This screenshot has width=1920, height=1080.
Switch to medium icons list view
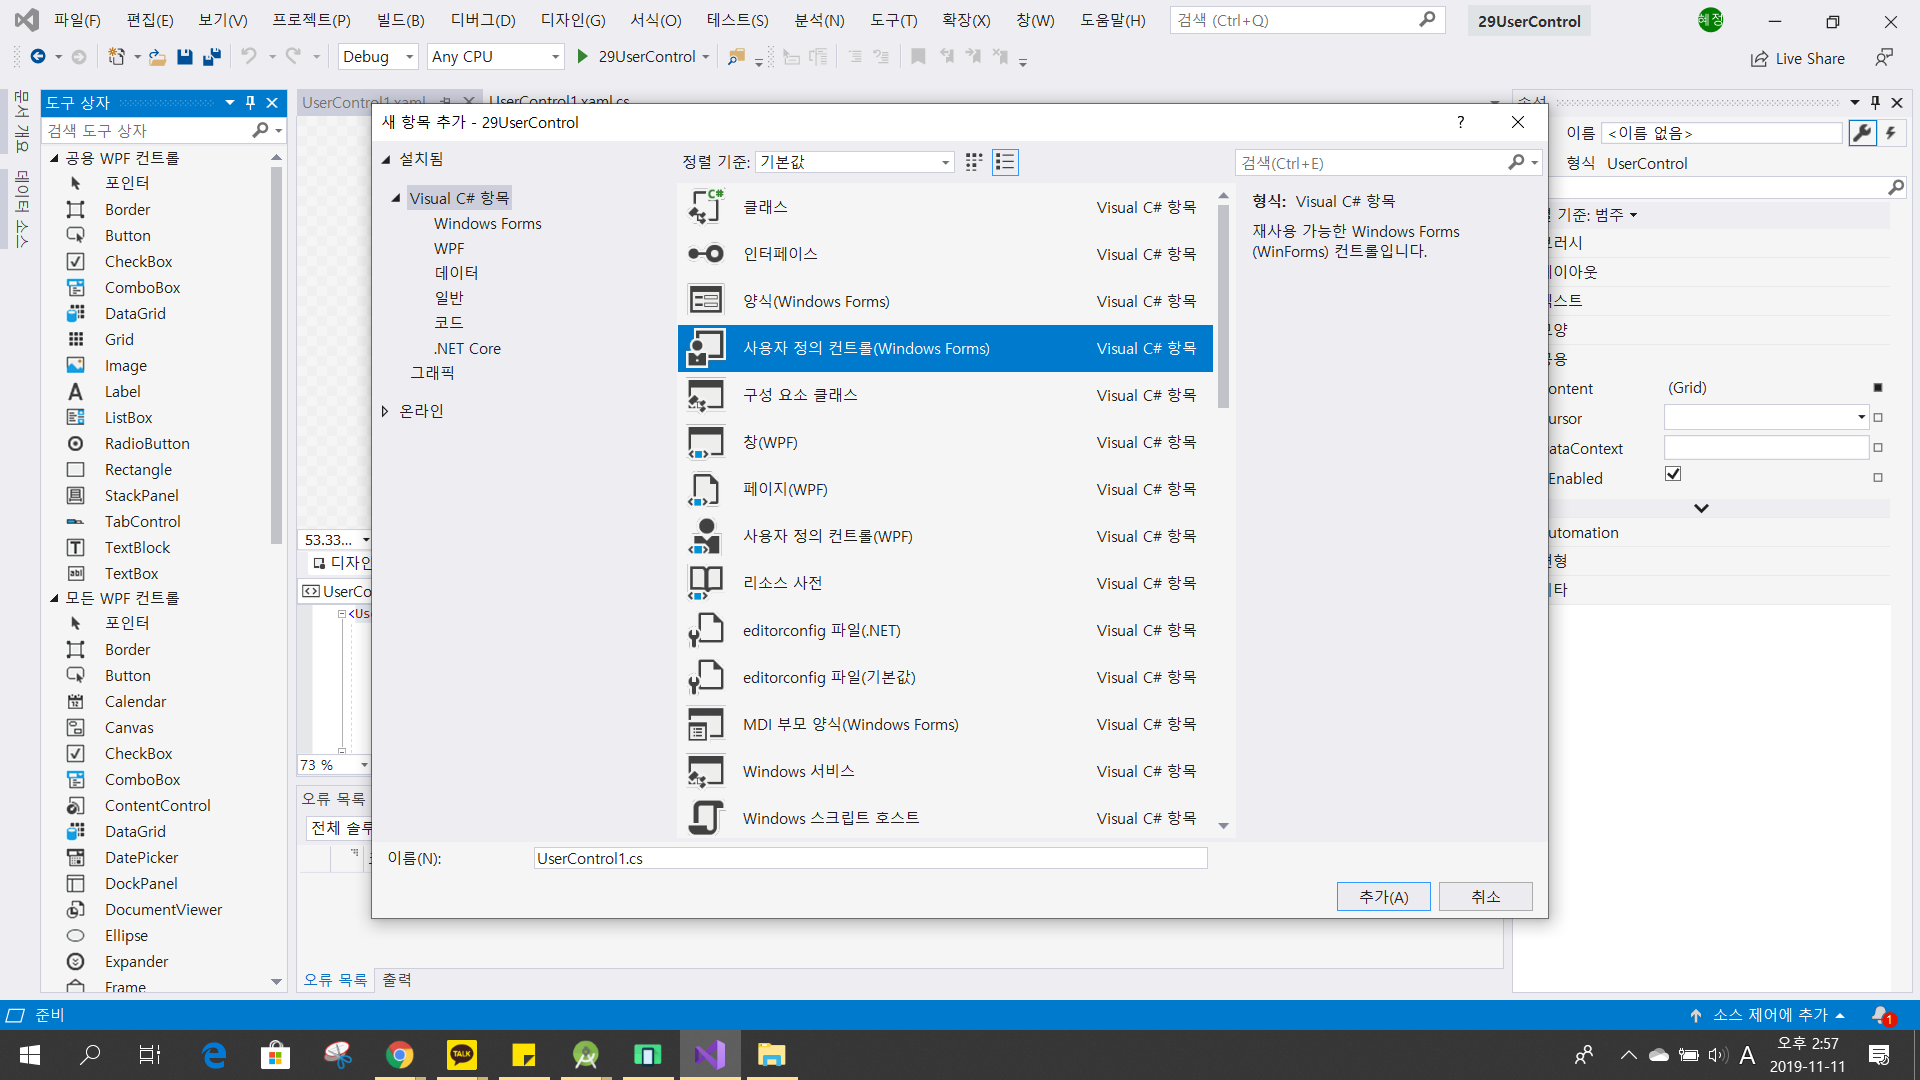click(x=1005, y=162)
